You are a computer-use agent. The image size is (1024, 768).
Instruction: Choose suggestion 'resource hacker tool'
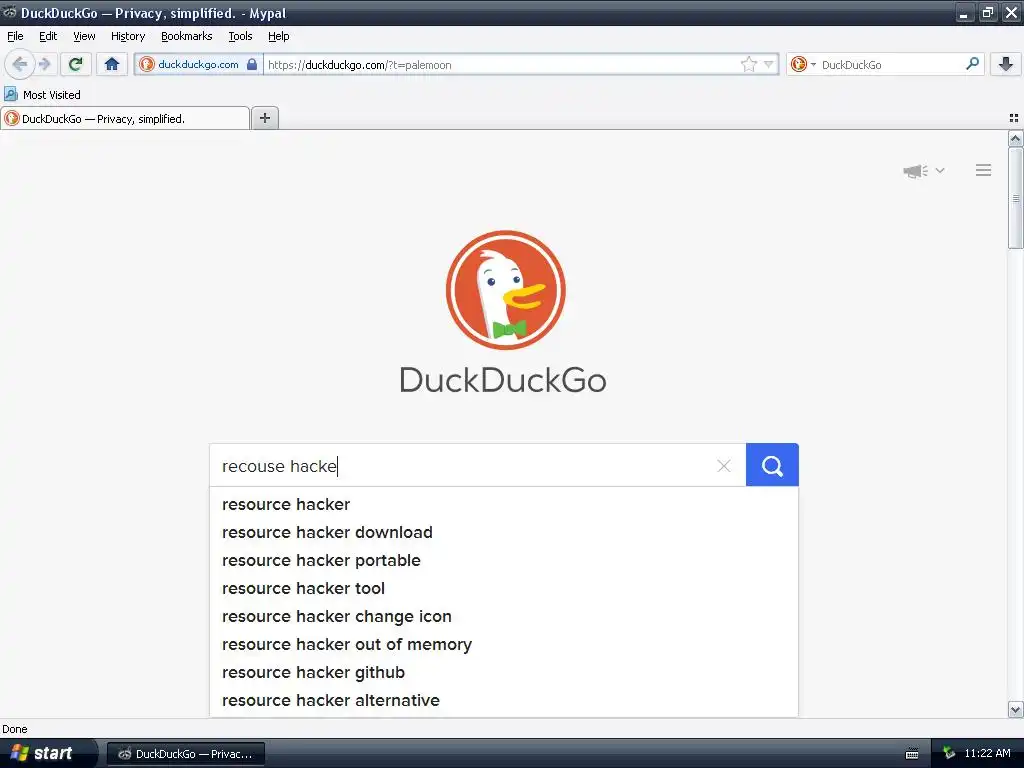(x=504, y=588)
